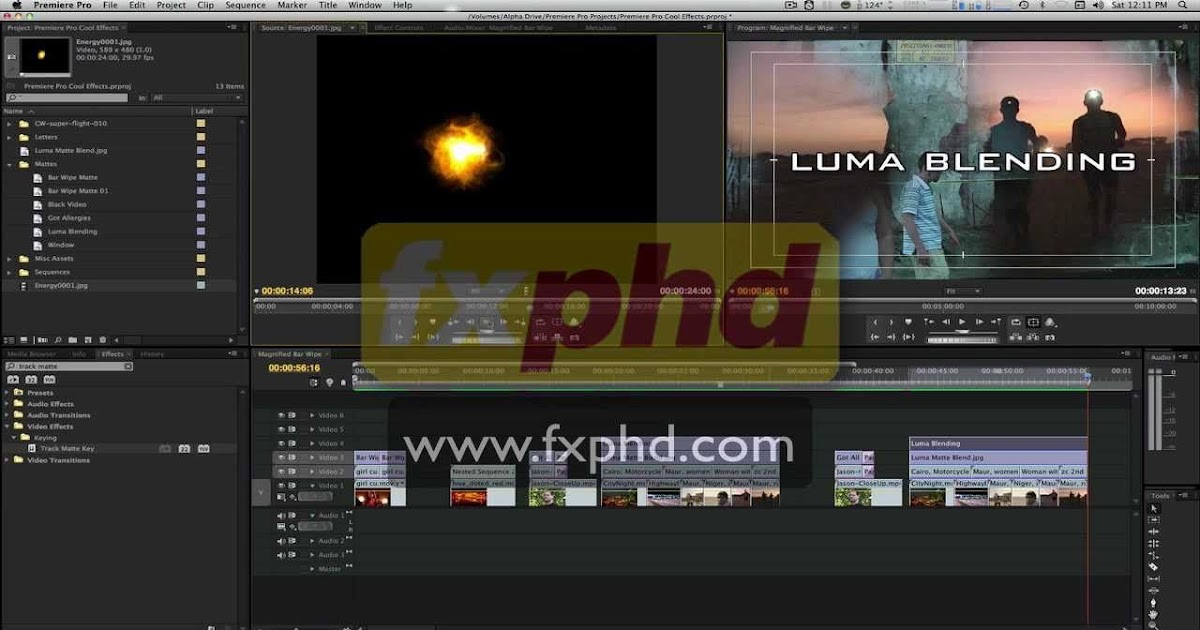
Task: Expand the CW-super-flight-010 bin
Action: pos(10,123)
